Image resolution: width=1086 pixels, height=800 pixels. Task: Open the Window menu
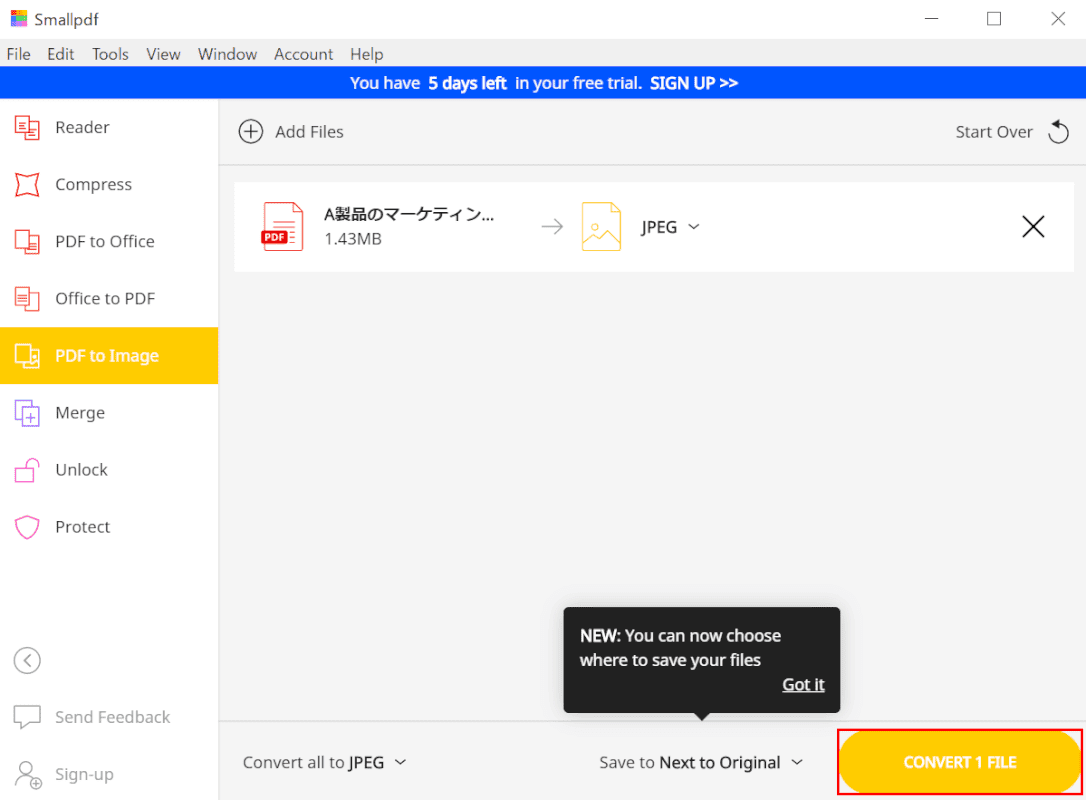click(227, 54)
